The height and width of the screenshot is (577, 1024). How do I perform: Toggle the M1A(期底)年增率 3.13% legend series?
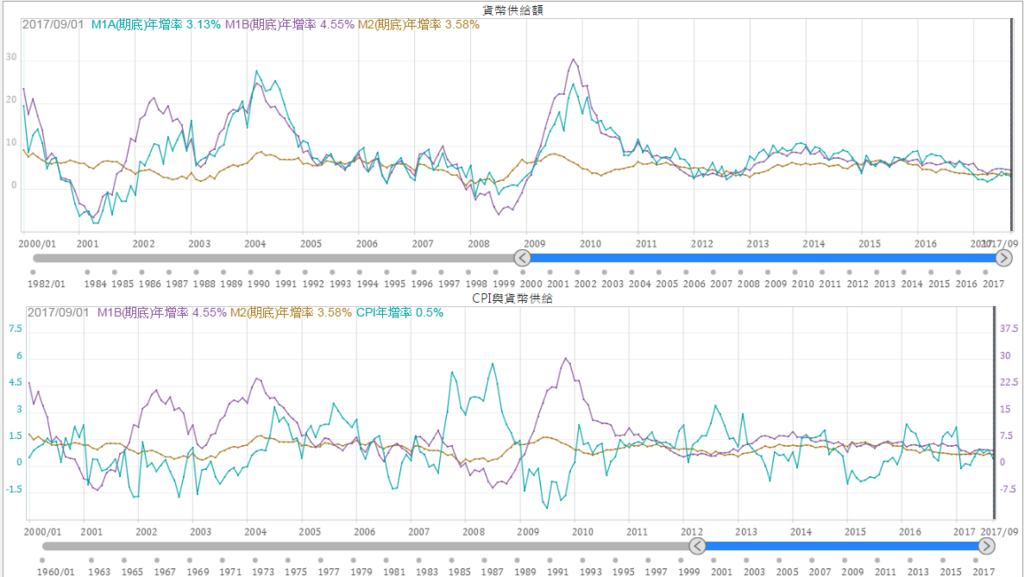pyautogui.click(x=155, y=25)
